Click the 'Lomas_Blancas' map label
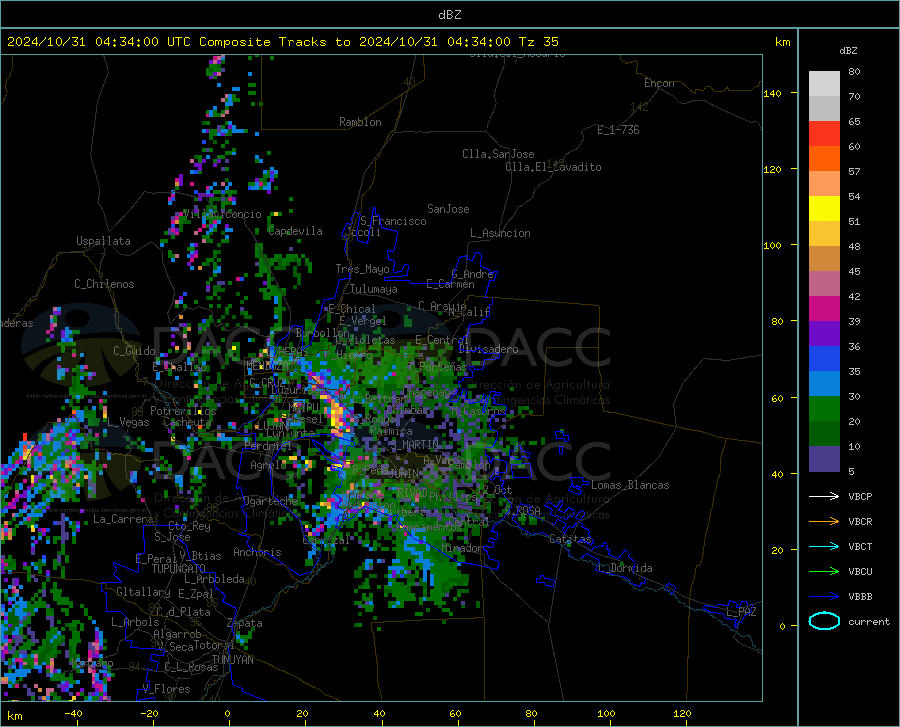 [630, 485]
